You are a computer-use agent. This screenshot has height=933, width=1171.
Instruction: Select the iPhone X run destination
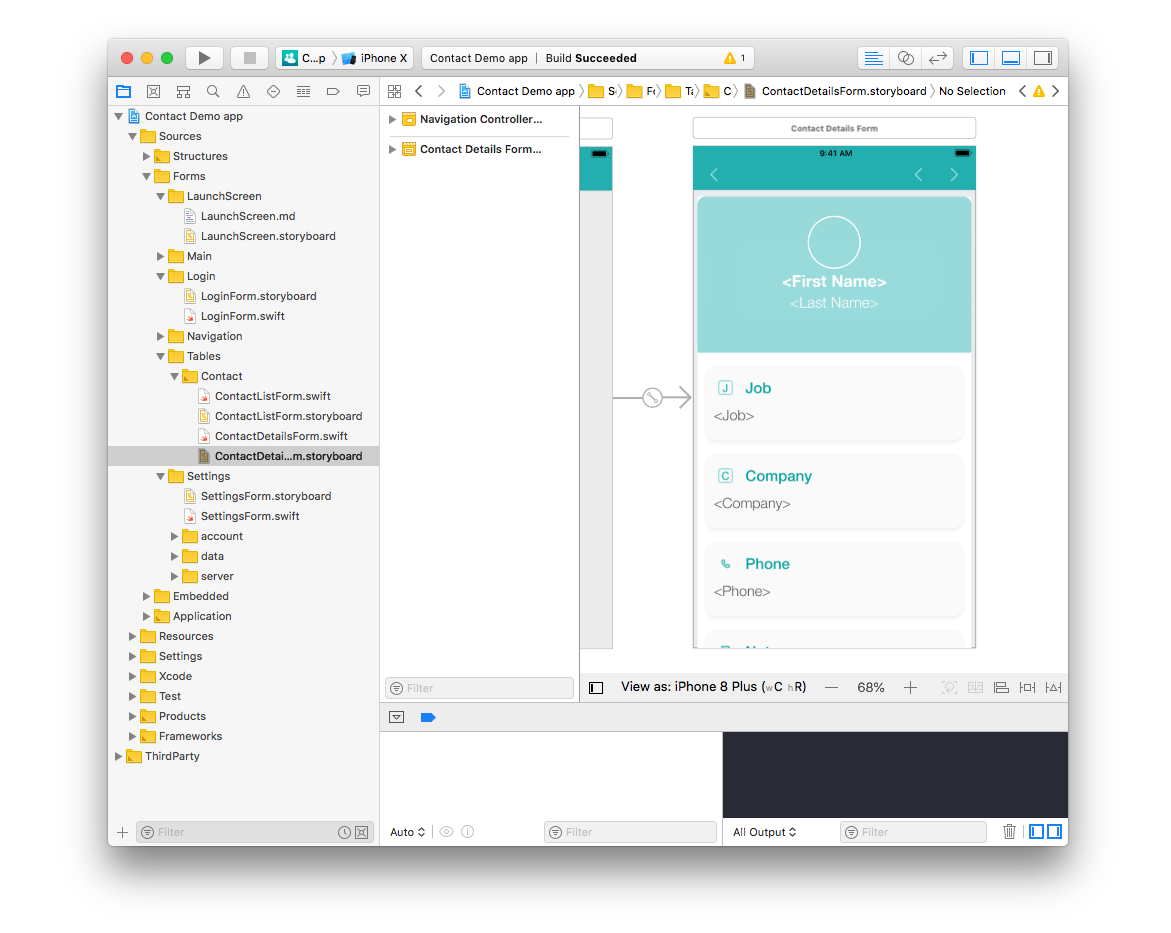[375, 58]
